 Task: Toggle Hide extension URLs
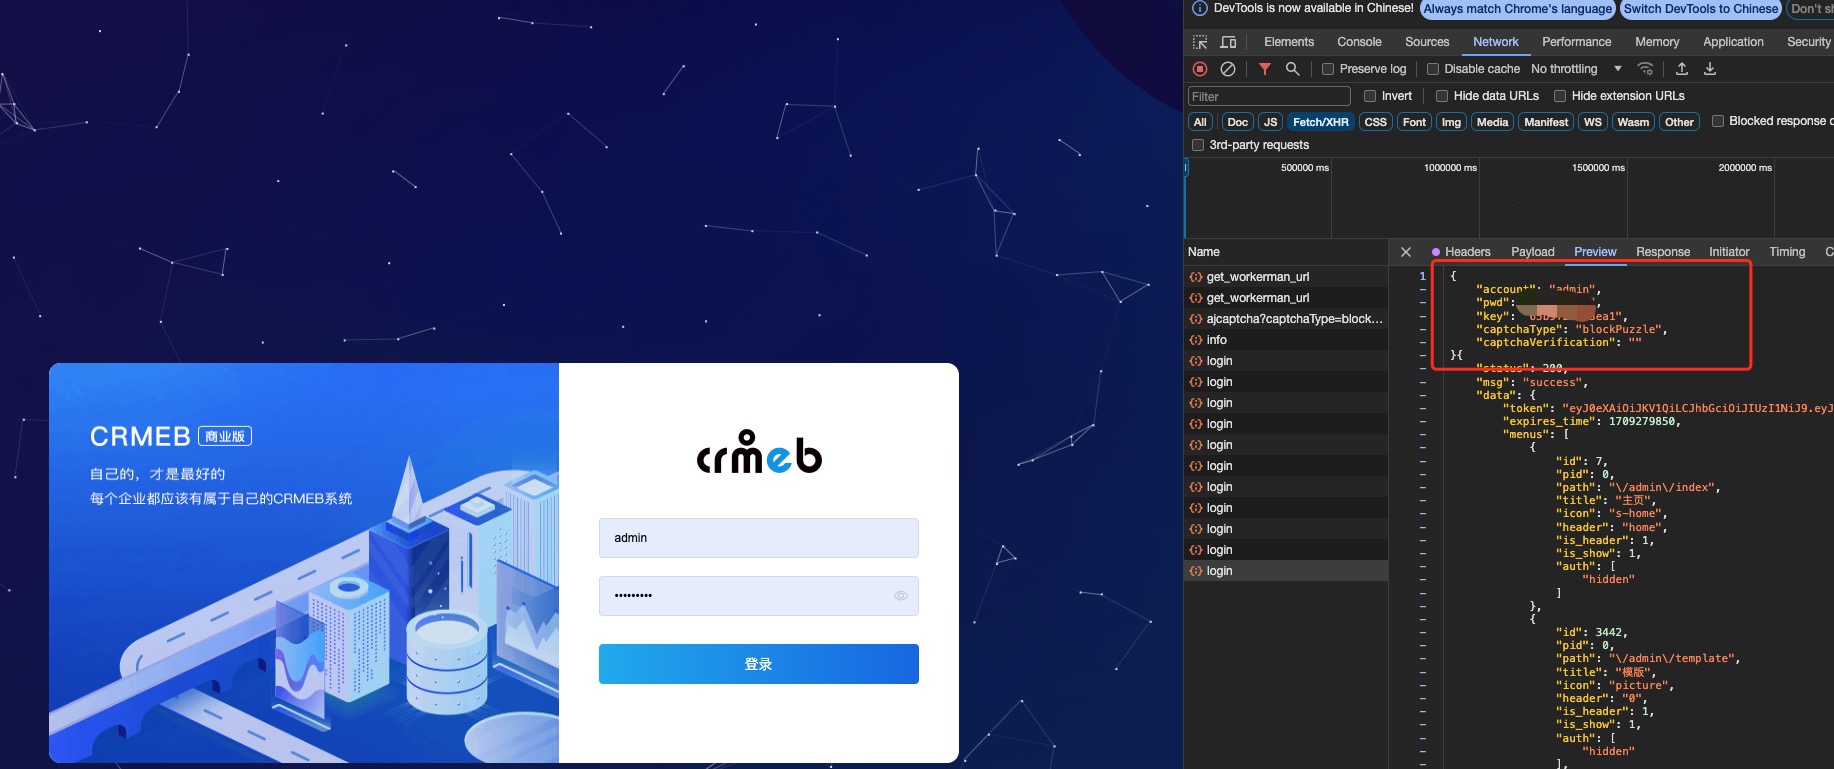click(x=1560, y=96)
